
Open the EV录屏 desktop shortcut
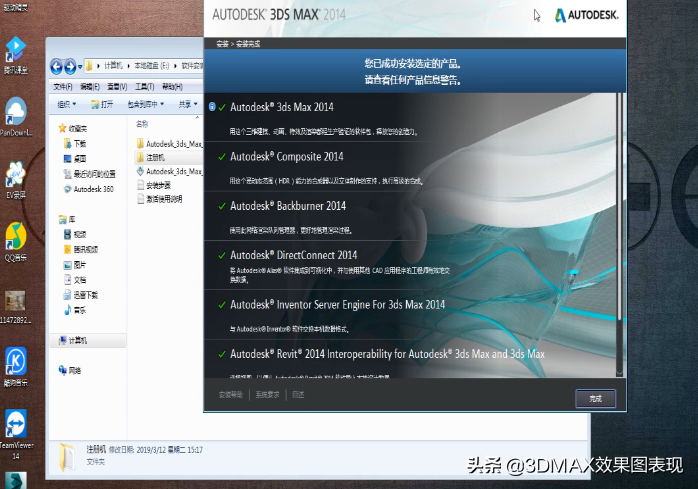16,179
